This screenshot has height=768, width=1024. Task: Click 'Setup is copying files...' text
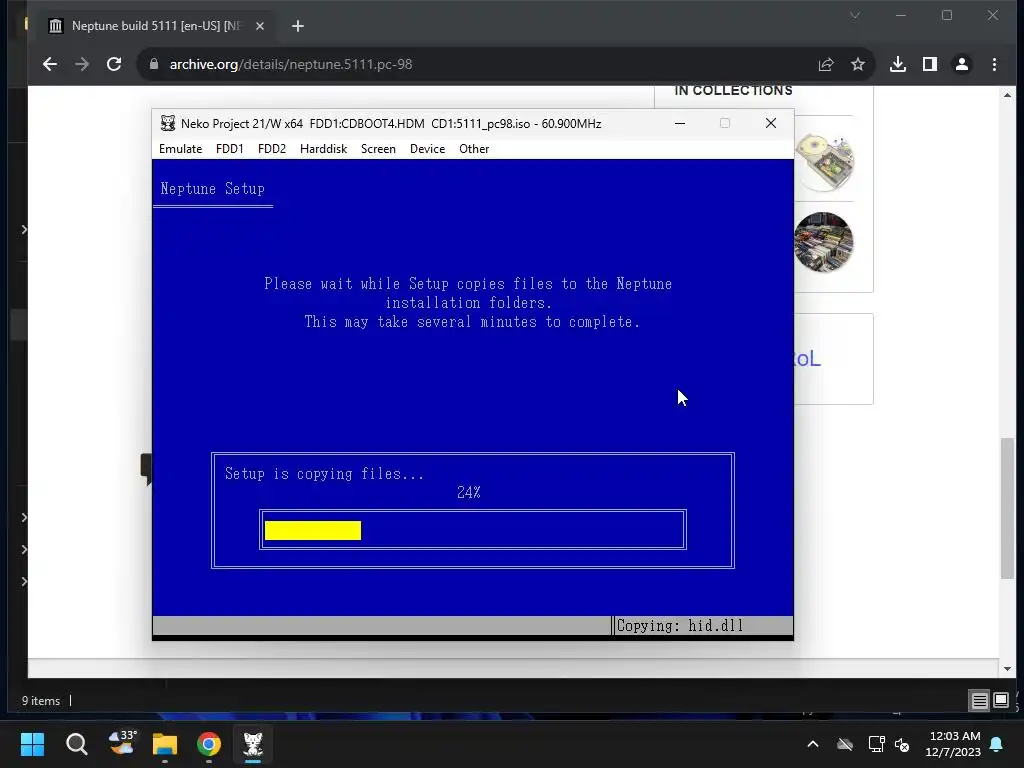pyautogui.click(x=324, y=473)
